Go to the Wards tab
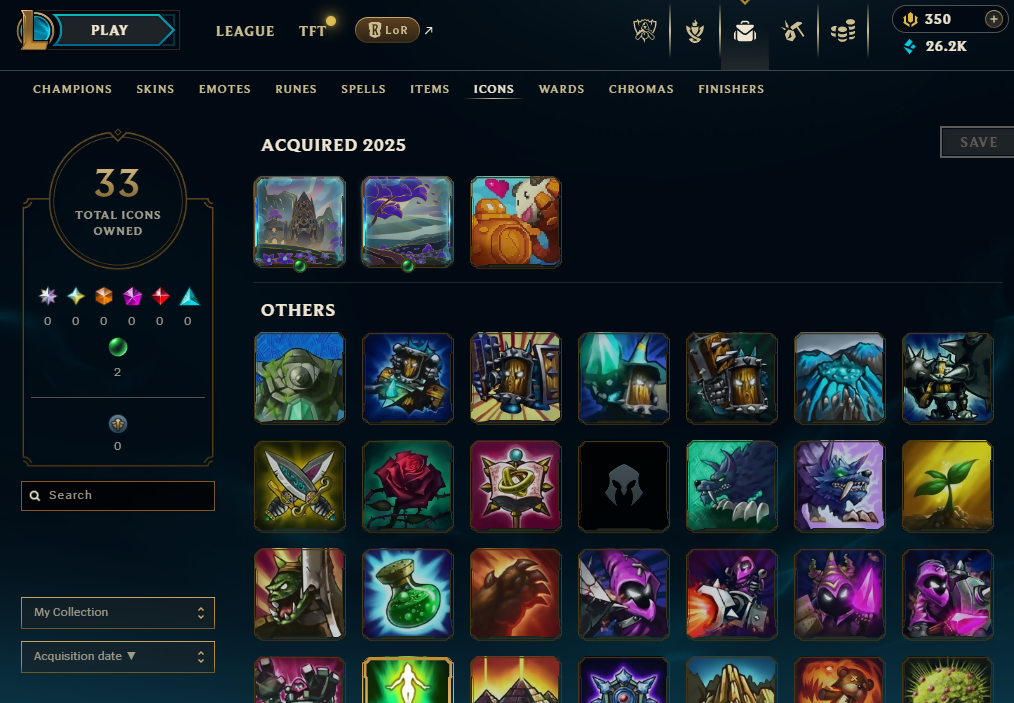Viewport: 1014px width, 703px height. tap(561, 89)
